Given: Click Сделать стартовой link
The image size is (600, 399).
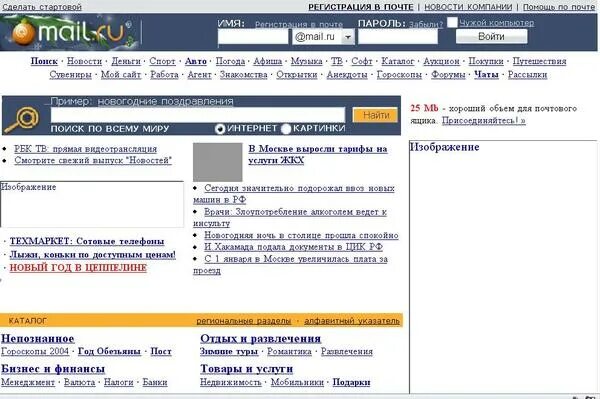Looking at the screenshot, I should 42,7.
